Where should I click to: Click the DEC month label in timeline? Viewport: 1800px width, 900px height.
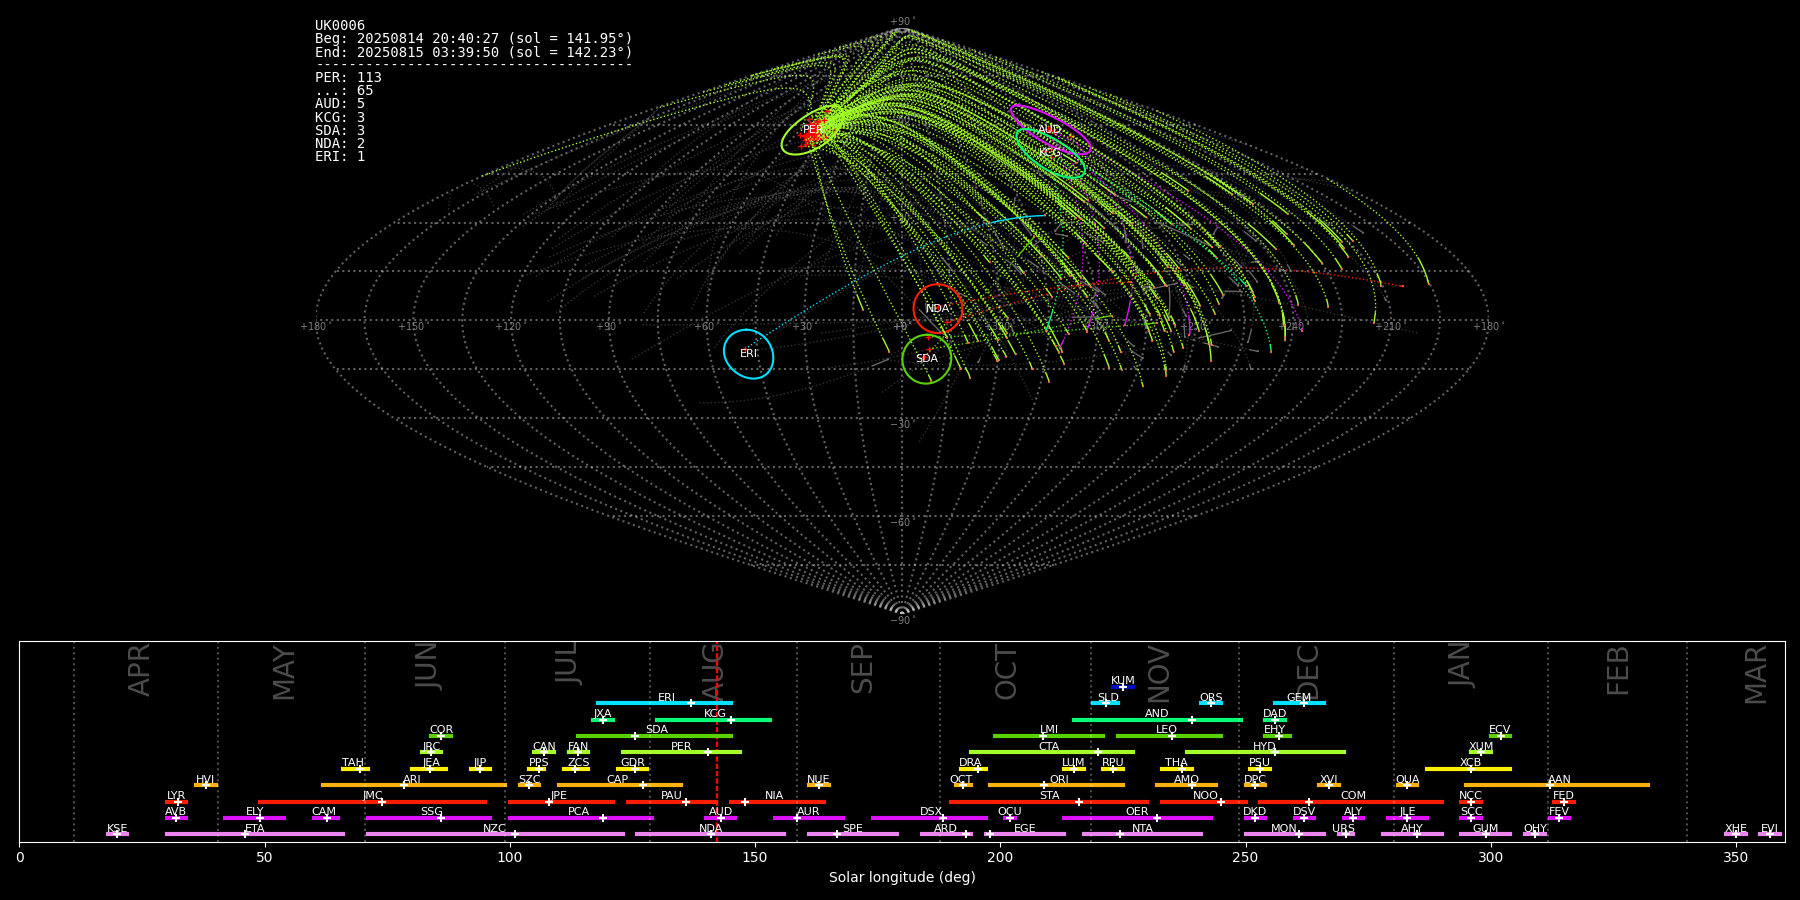point(1308,671)
